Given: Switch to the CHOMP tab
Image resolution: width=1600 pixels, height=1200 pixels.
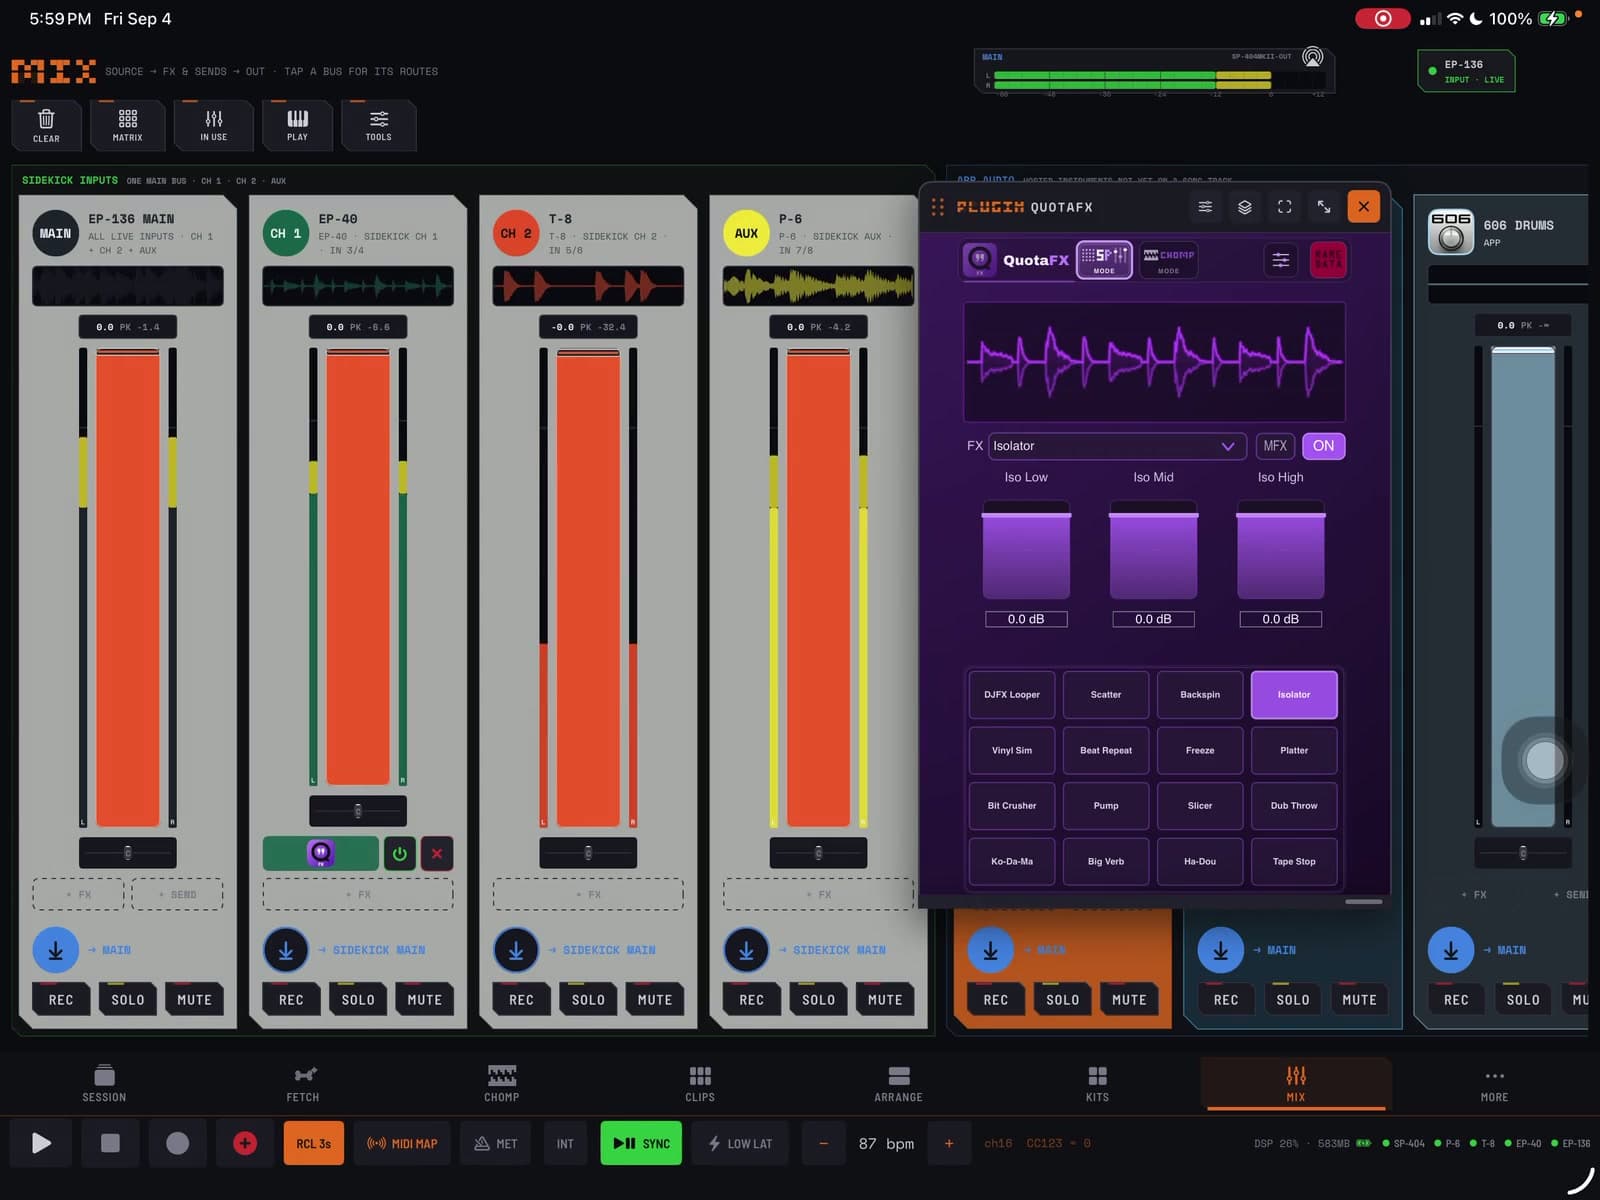Looking at the screenshot, I should (502, 1084).
